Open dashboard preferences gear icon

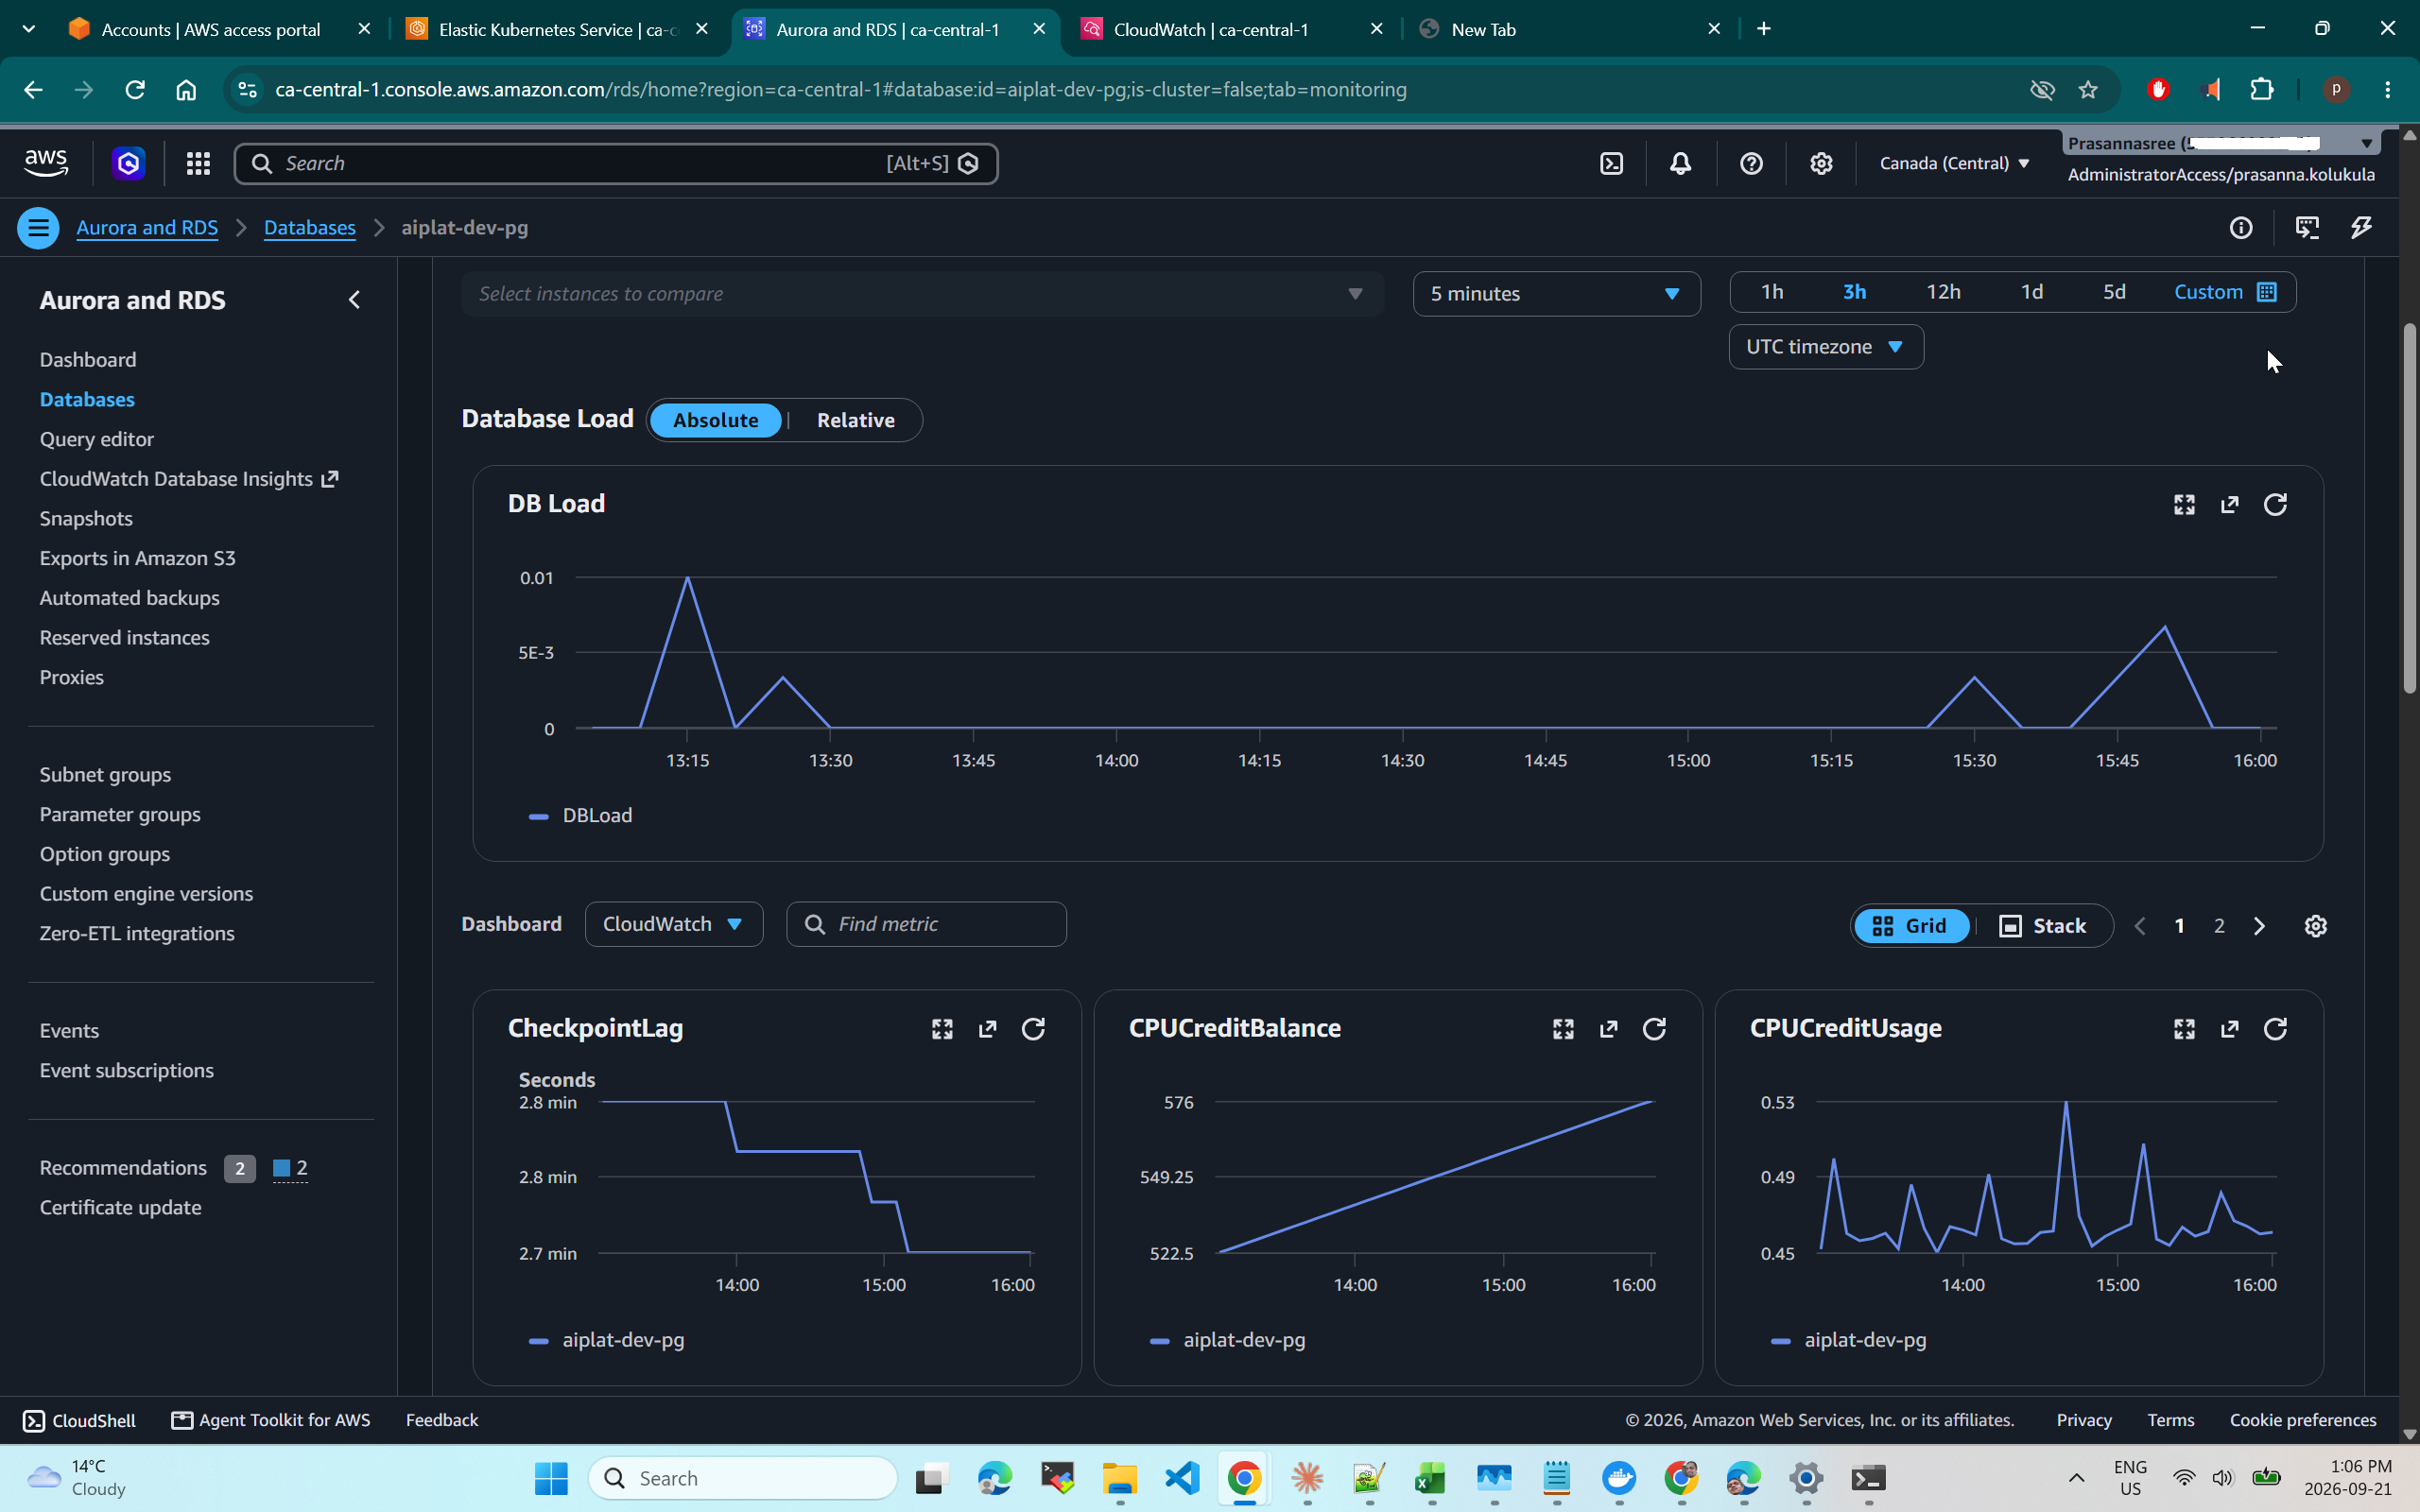coord(2315,926)
